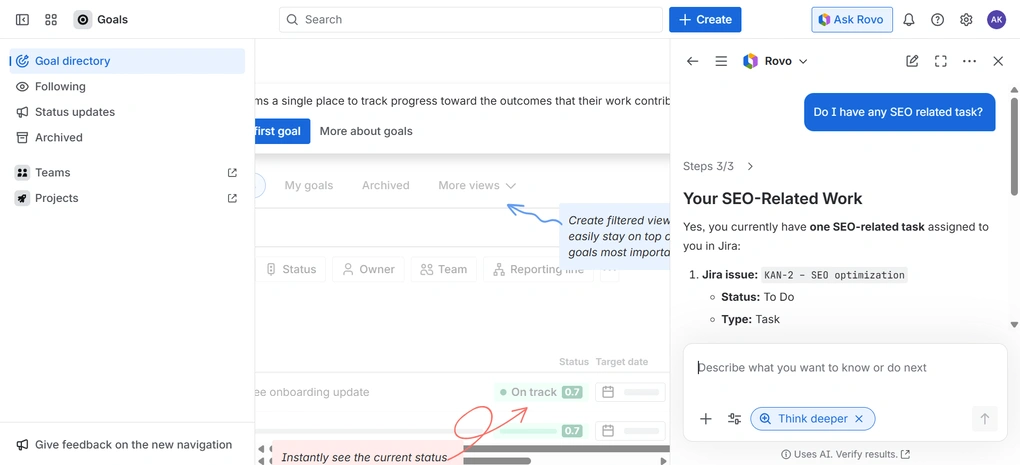Expand Rovo chat to full screen

coord(940,61)
